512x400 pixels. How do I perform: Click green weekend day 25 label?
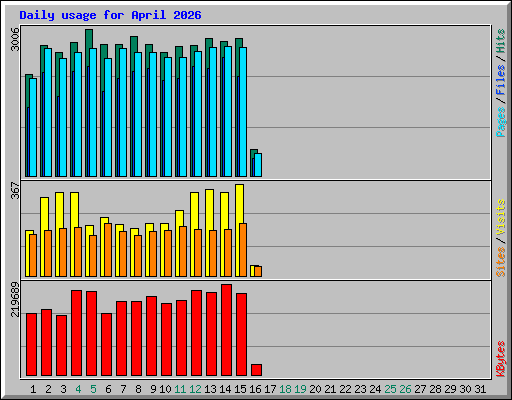tap(390, 389)
